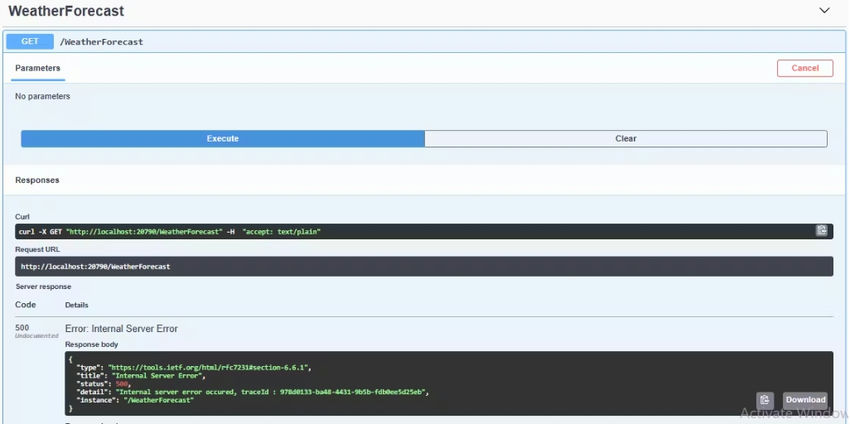Download the response body
Screen dimensions: 850x424
pos(805,400)
